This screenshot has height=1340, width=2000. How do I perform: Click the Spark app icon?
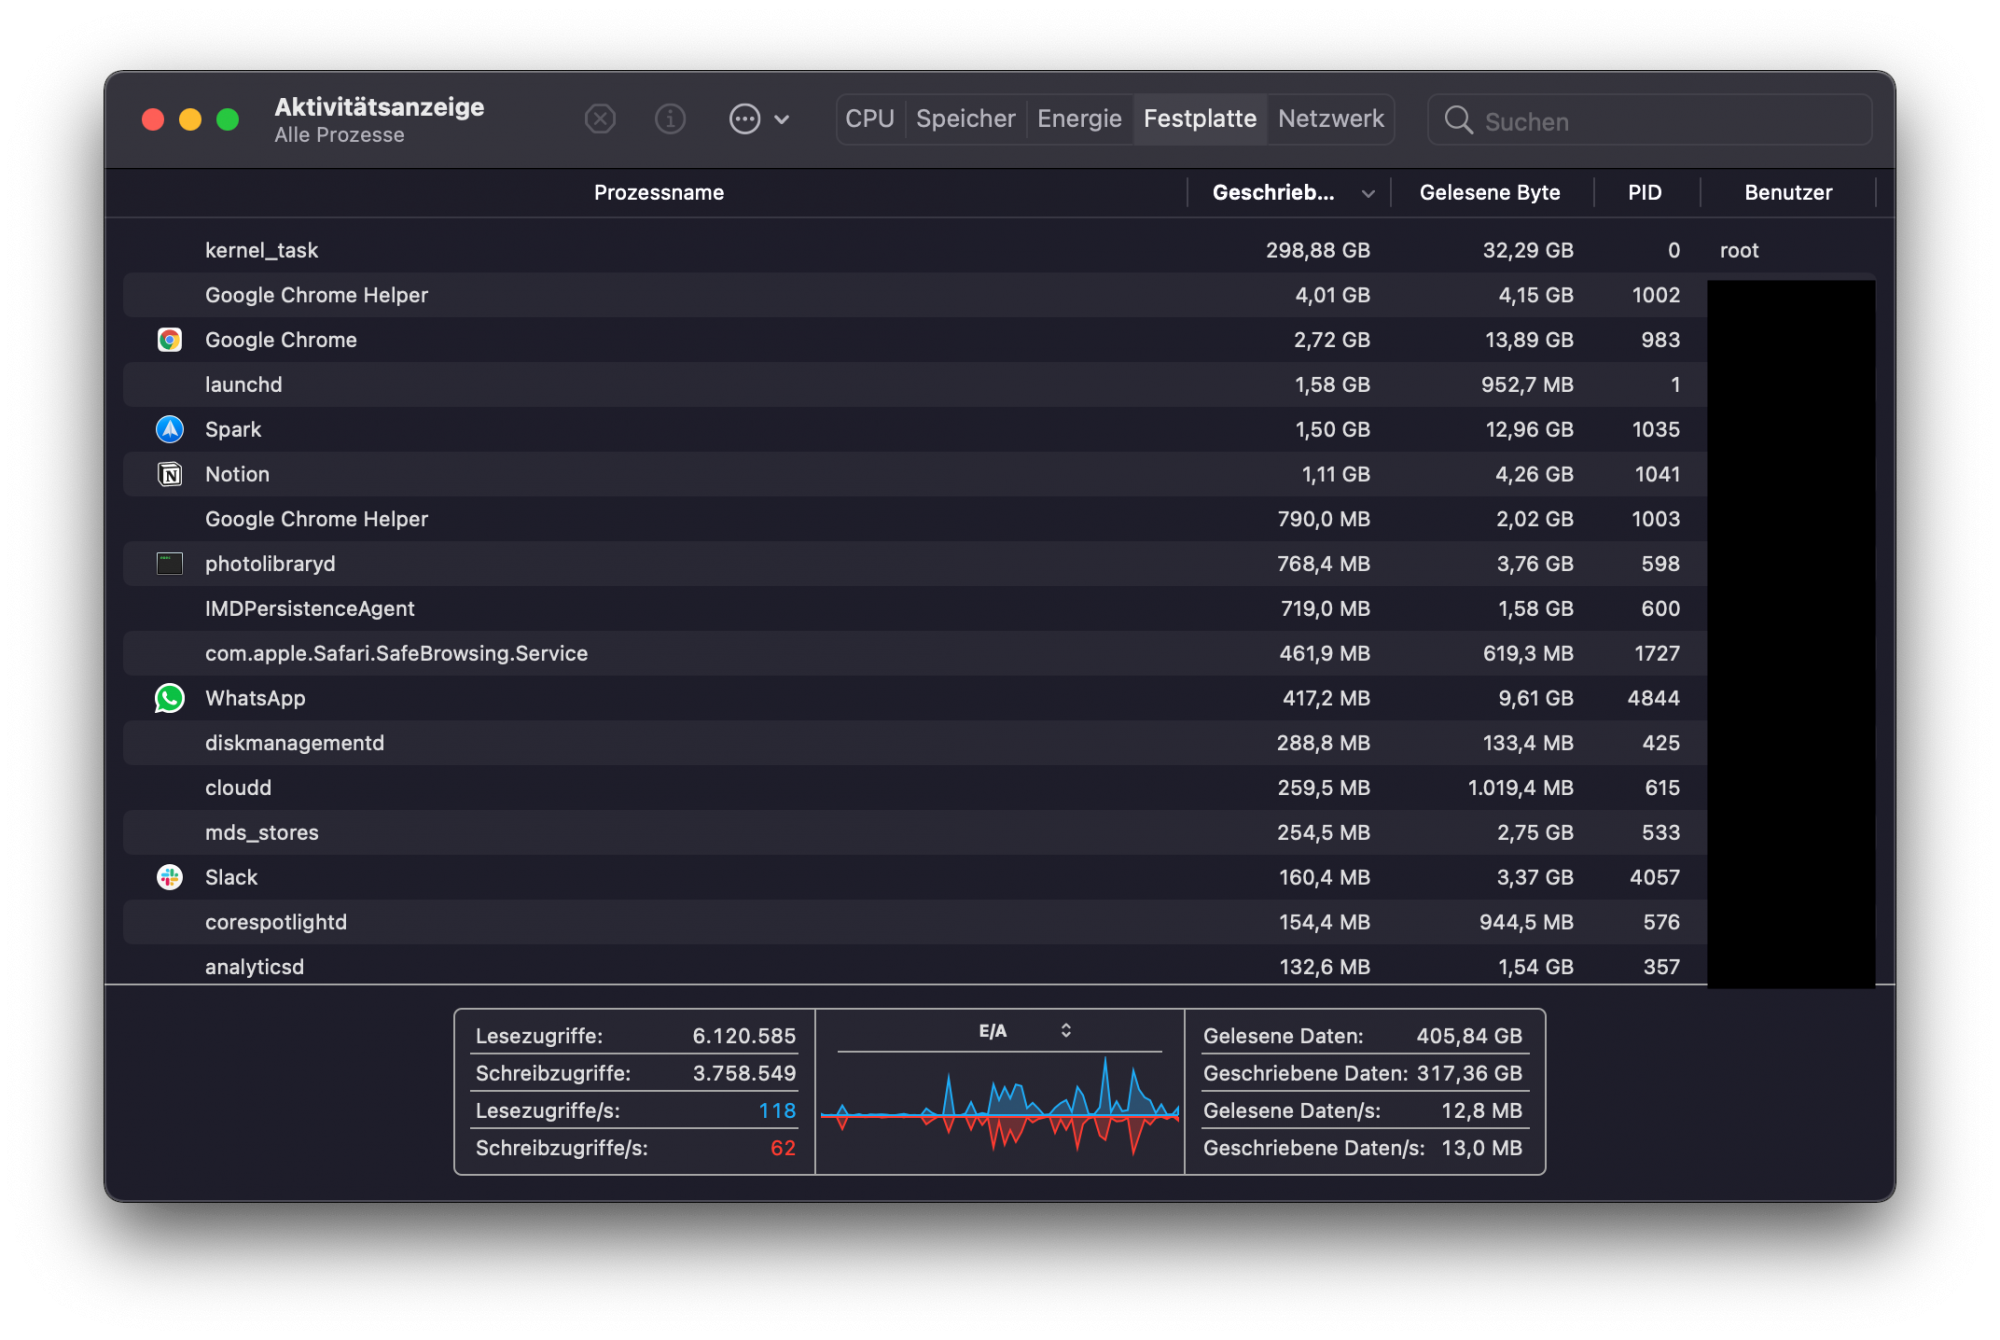click(x=170, y=430)
